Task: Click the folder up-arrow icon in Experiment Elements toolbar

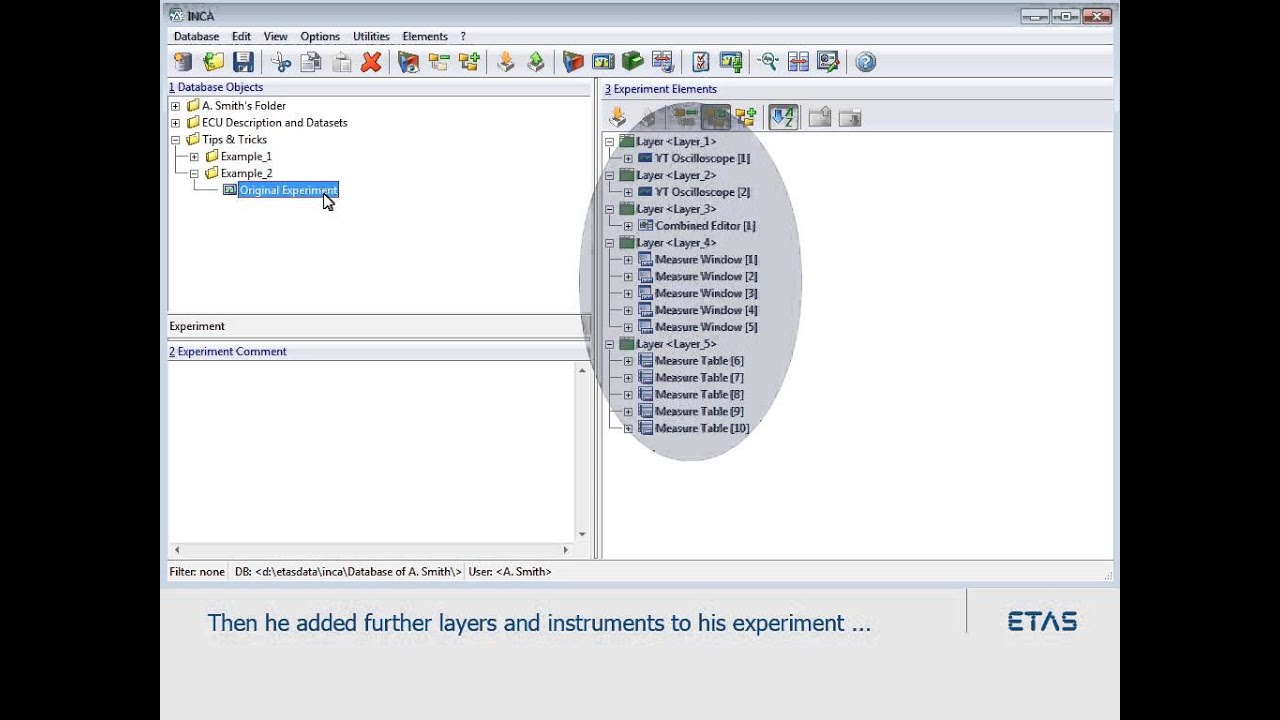Action: tap(820, 118)
